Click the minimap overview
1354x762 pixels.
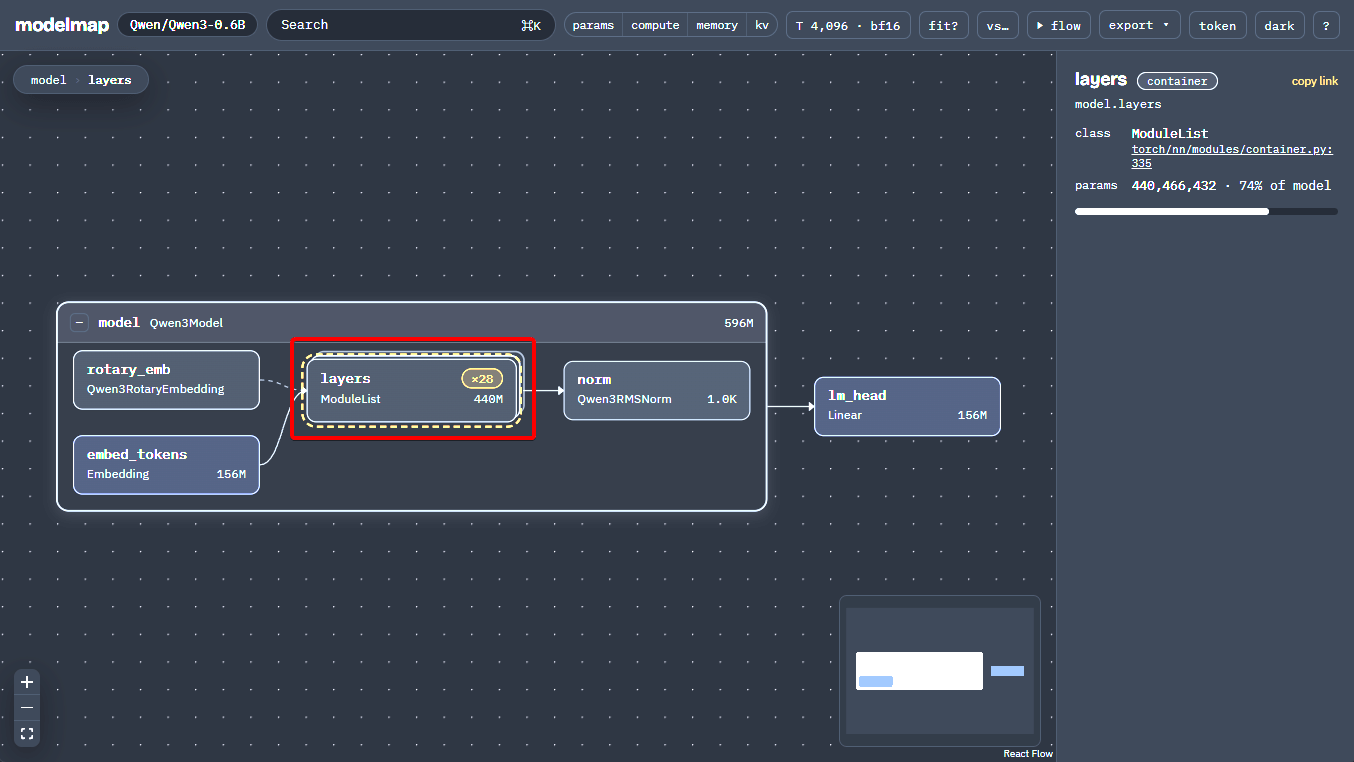coord(940,671)
